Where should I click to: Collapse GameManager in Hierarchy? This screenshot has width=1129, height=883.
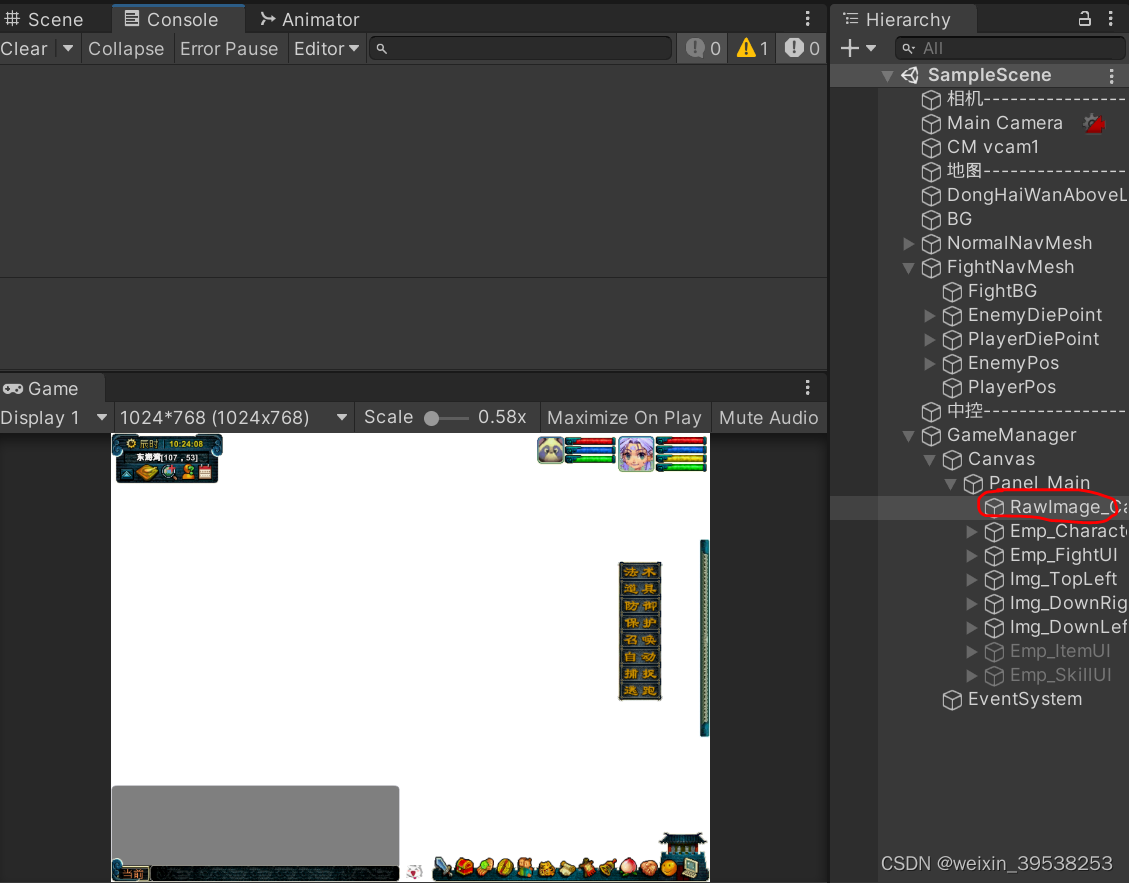(909, 436)
